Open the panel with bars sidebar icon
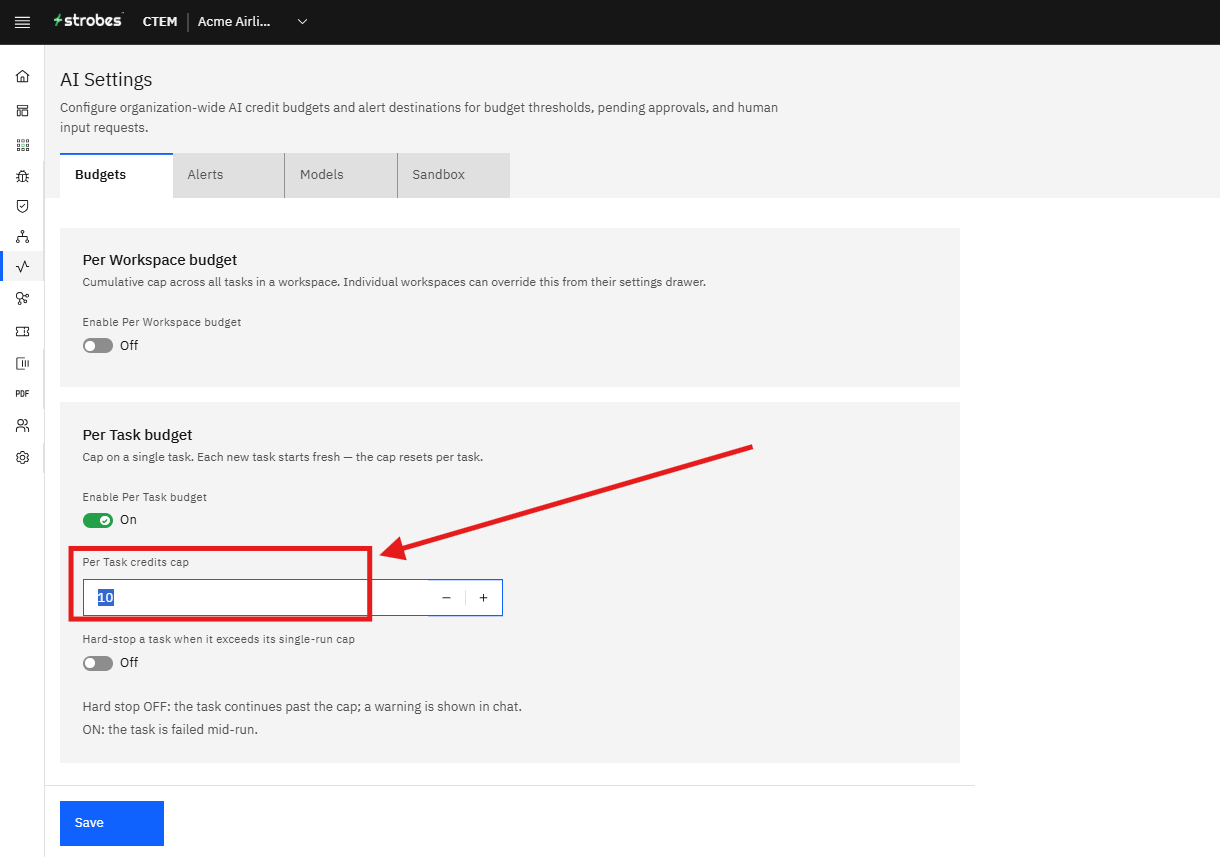Image resolution: width=1220 pixels, height=857 pixels. (x=22, y=363)
